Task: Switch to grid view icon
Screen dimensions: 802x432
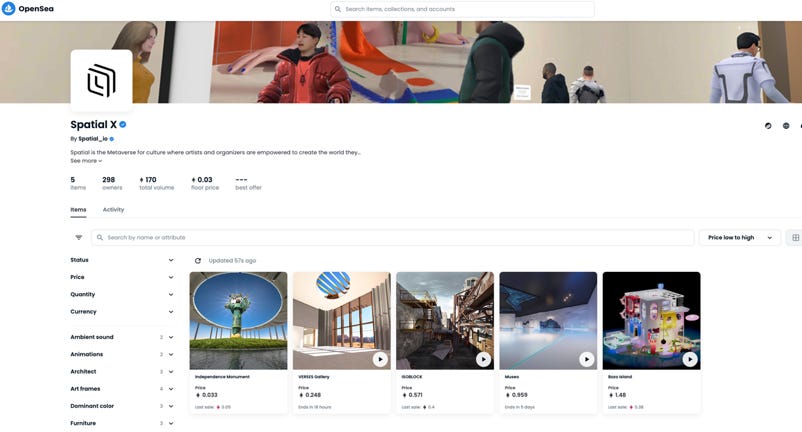Action: [x=795, y=237]
